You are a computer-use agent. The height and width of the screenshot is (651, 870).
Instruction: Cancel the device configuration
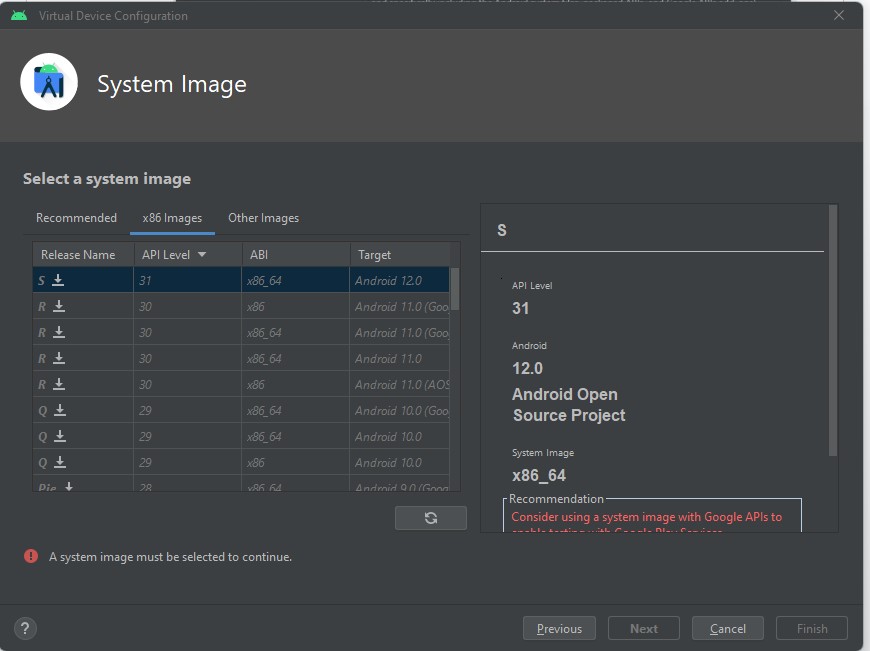[x=727, y=628]
